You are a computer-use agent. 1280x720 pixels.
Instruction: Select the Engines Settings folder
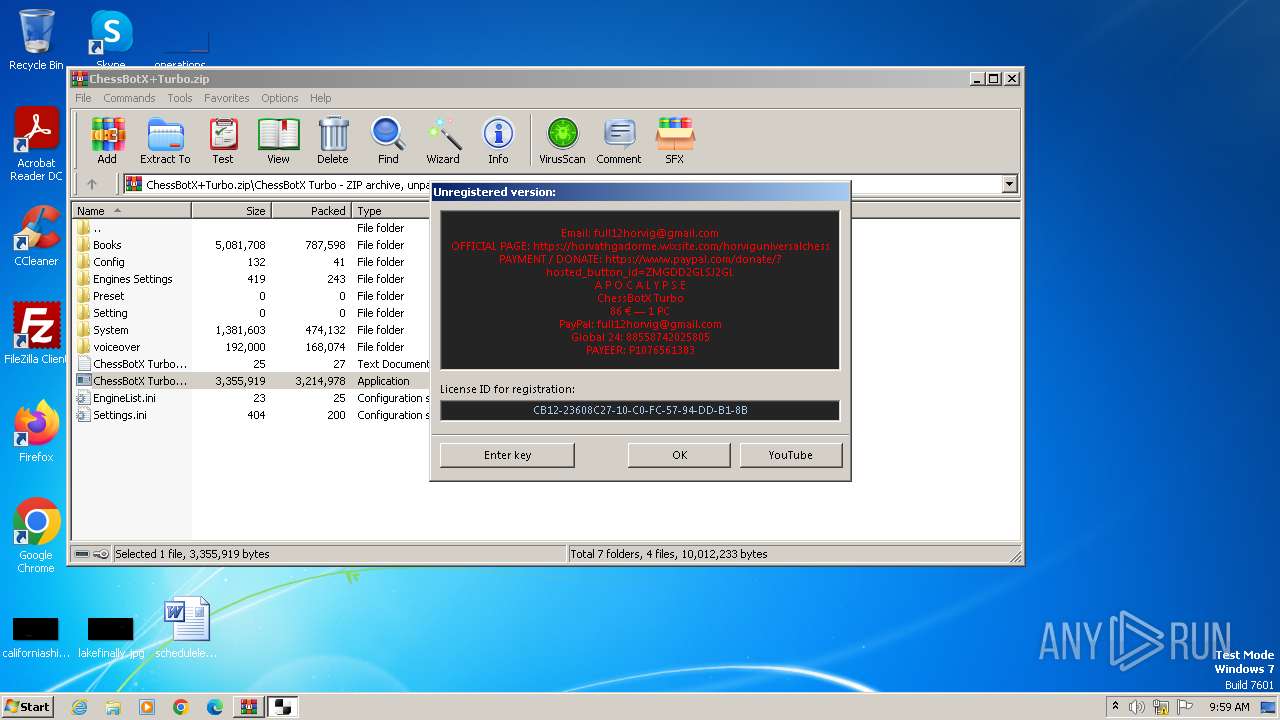250,279
